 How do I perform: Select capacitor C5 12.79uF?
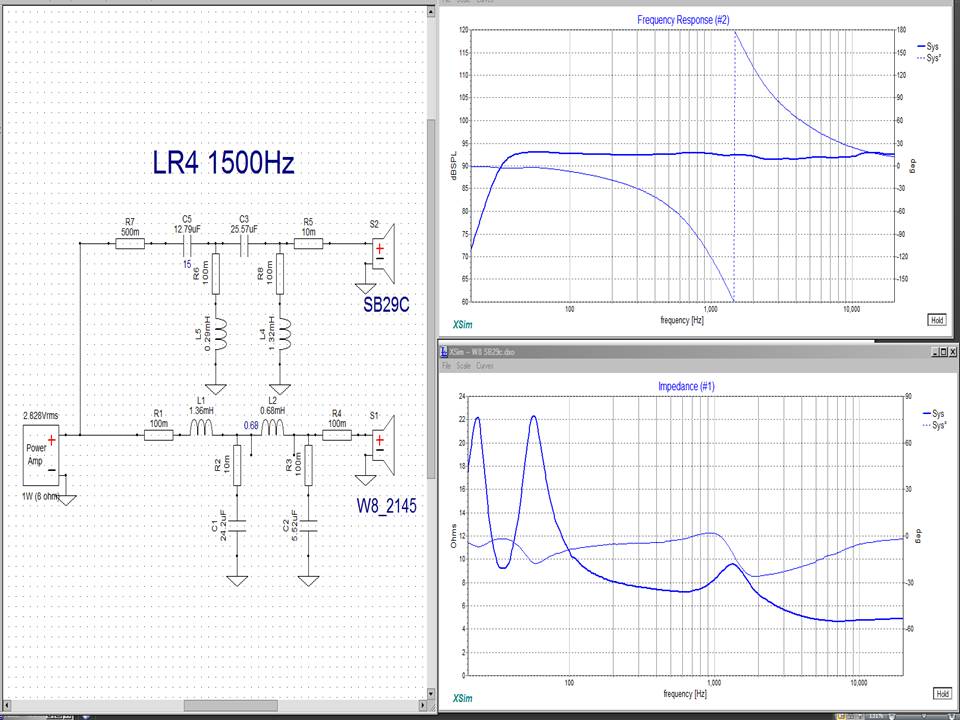pos(187,247)
